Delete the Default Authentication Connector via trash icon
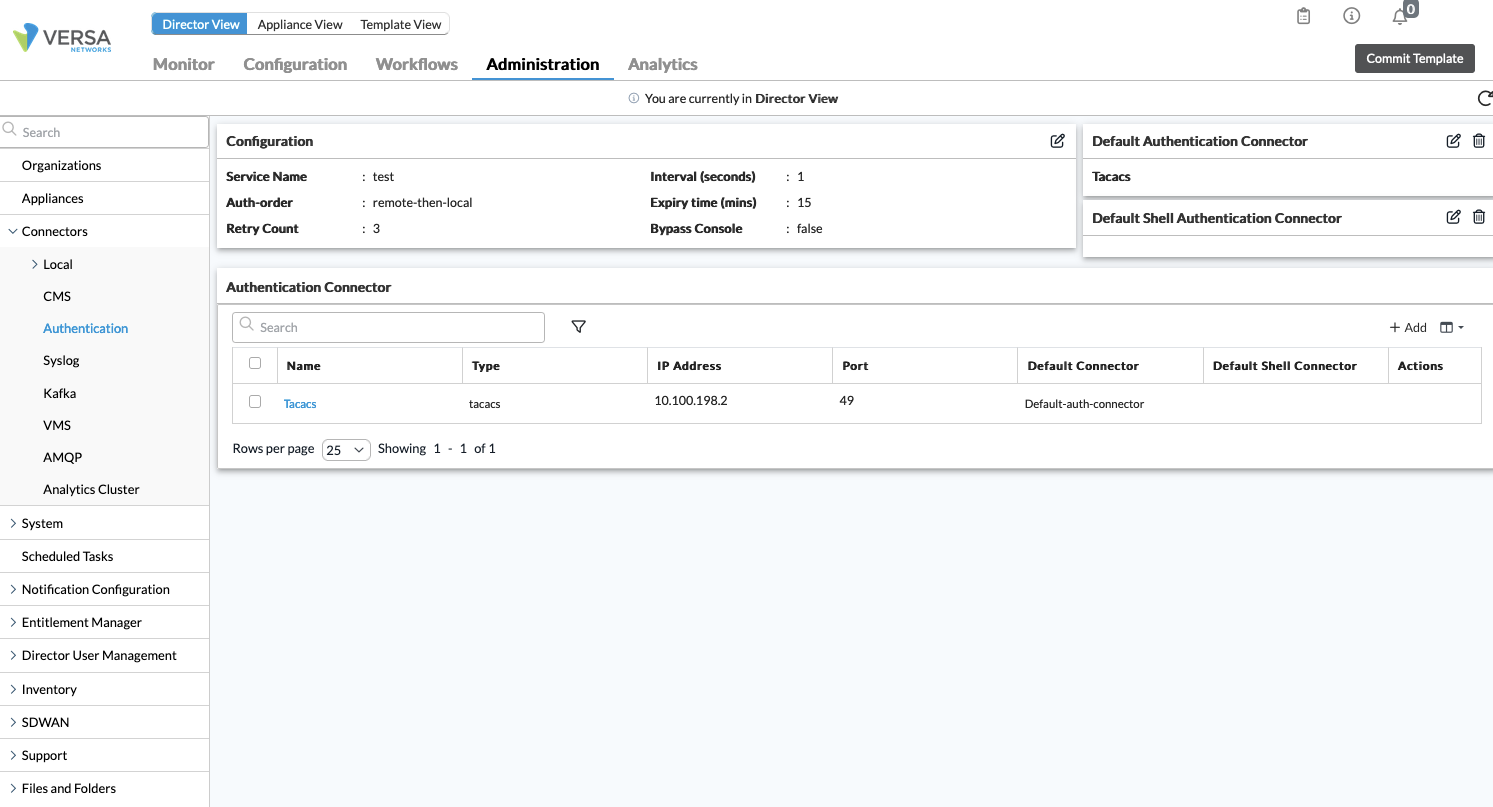Image resolution: width=1493 pixels, height=807 pixels. coord(1479,141)
